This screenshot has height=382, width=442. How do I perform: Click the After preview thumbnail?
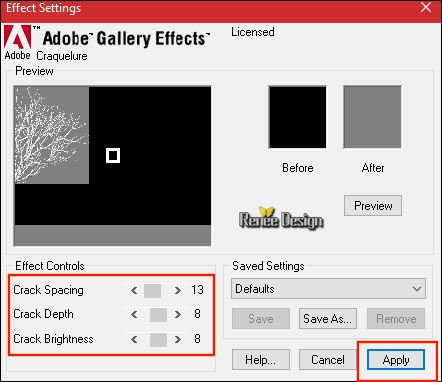[372, 117]
